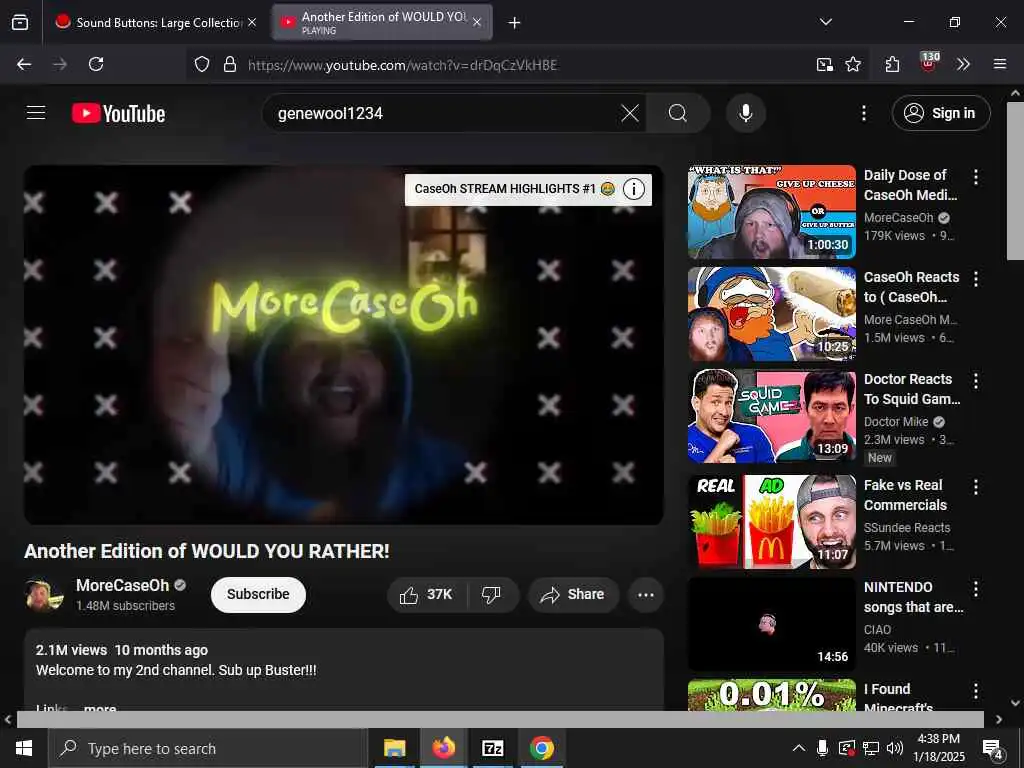This screenshot has height=768, width=1024.
Task: Sign in to YouTube
Action: point(940,114)
